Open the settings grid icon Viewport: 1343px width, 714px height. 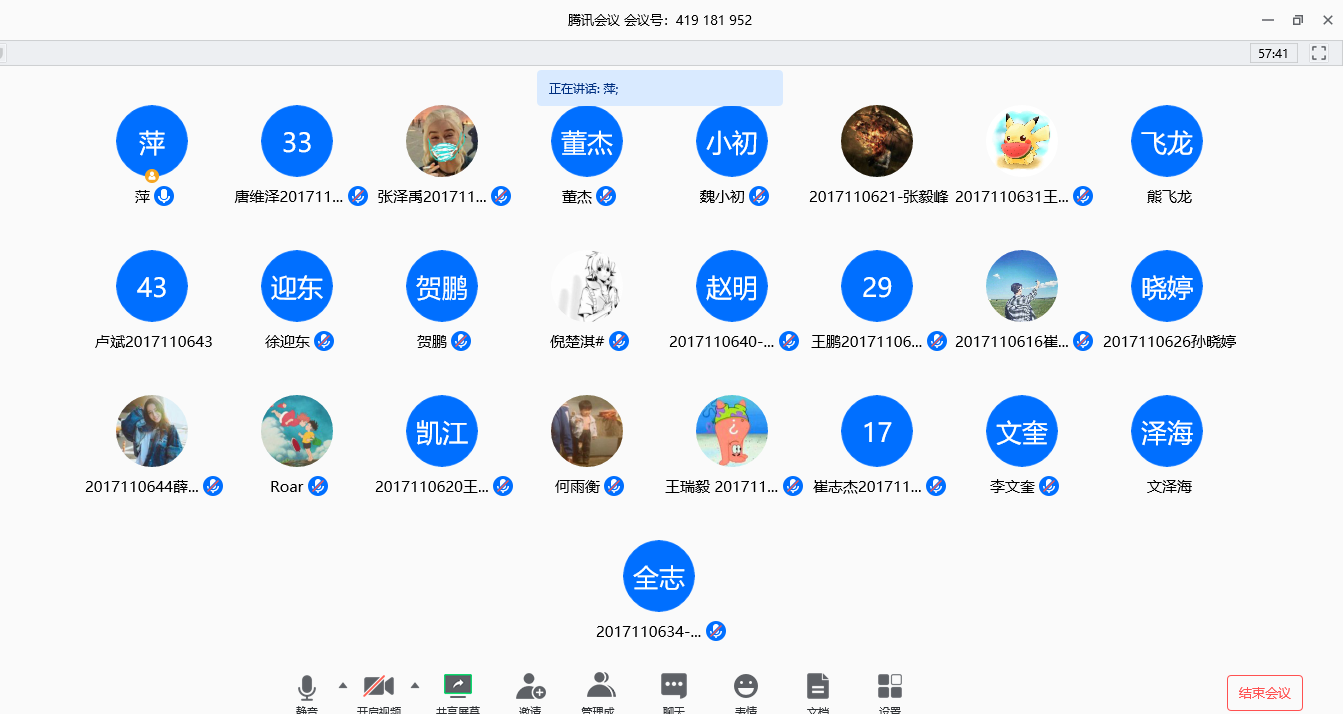(889, 687)
